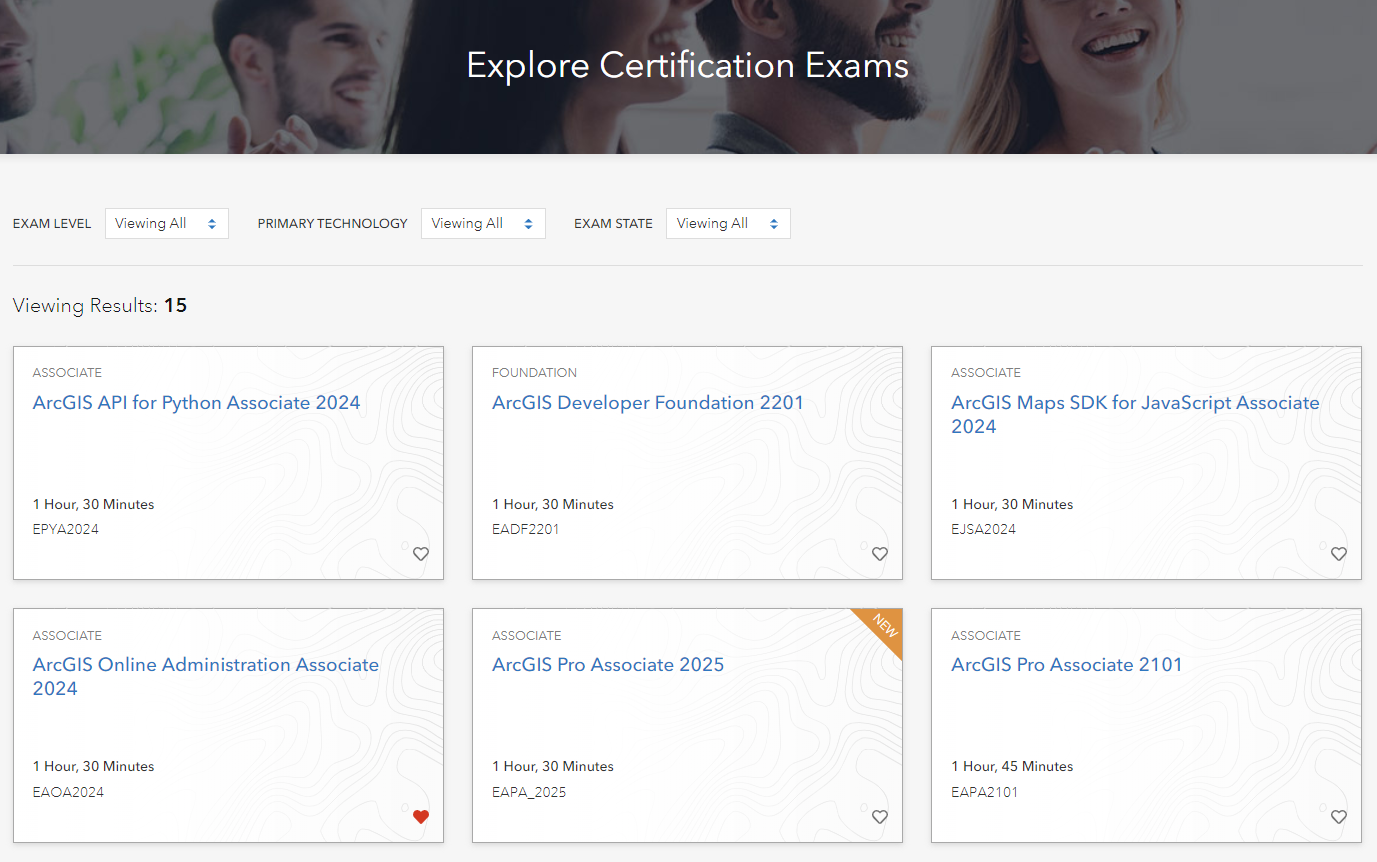Open the PRIMARY TECHNOLOGY filter dropdown

483,223
